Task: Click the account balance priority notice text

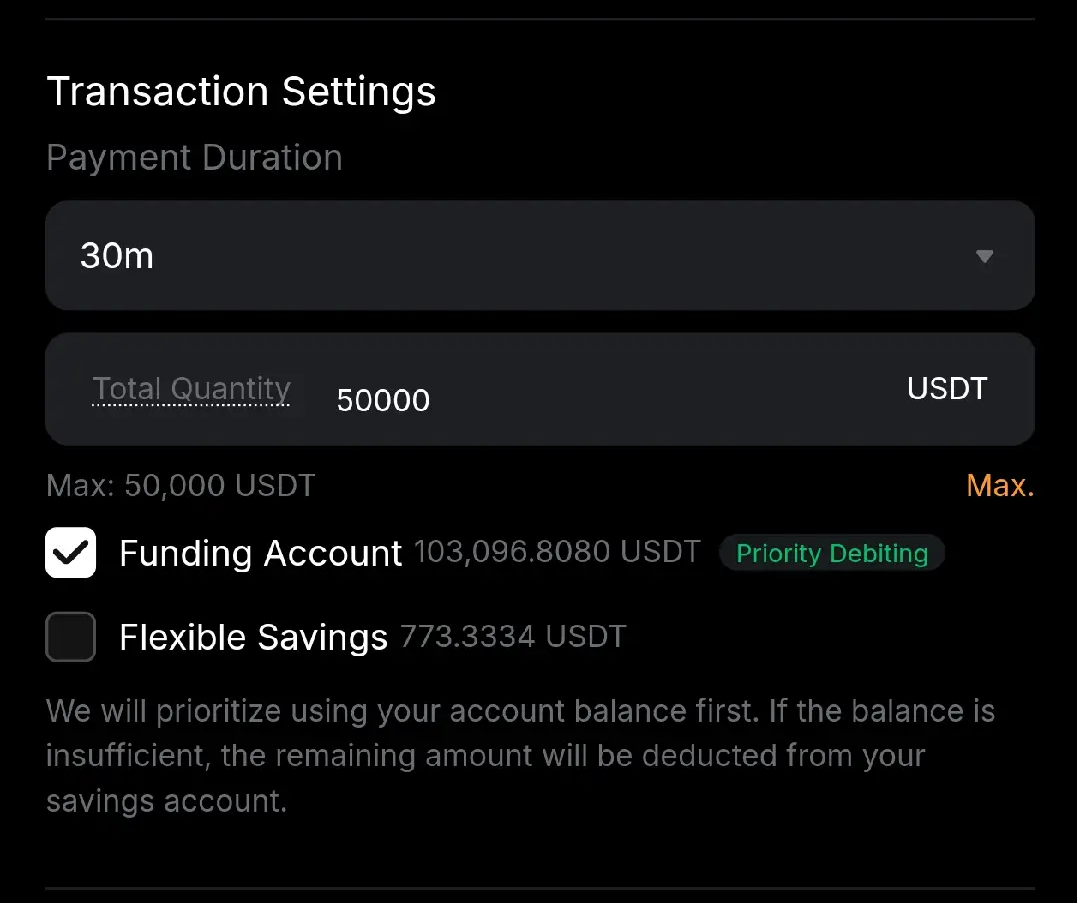Action: tap(521, 755)
